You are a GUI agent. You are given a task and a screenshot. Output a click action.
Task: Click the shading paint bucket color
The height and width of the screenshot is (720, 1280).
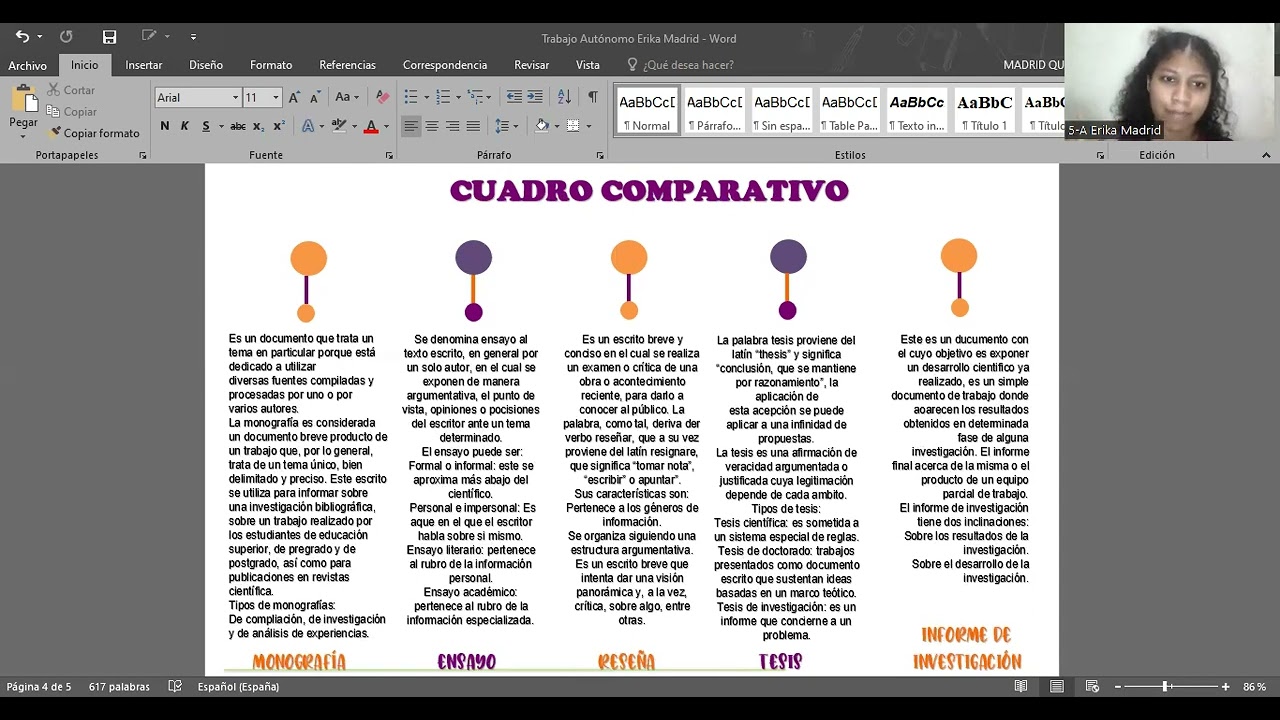(x=541, y=126)
